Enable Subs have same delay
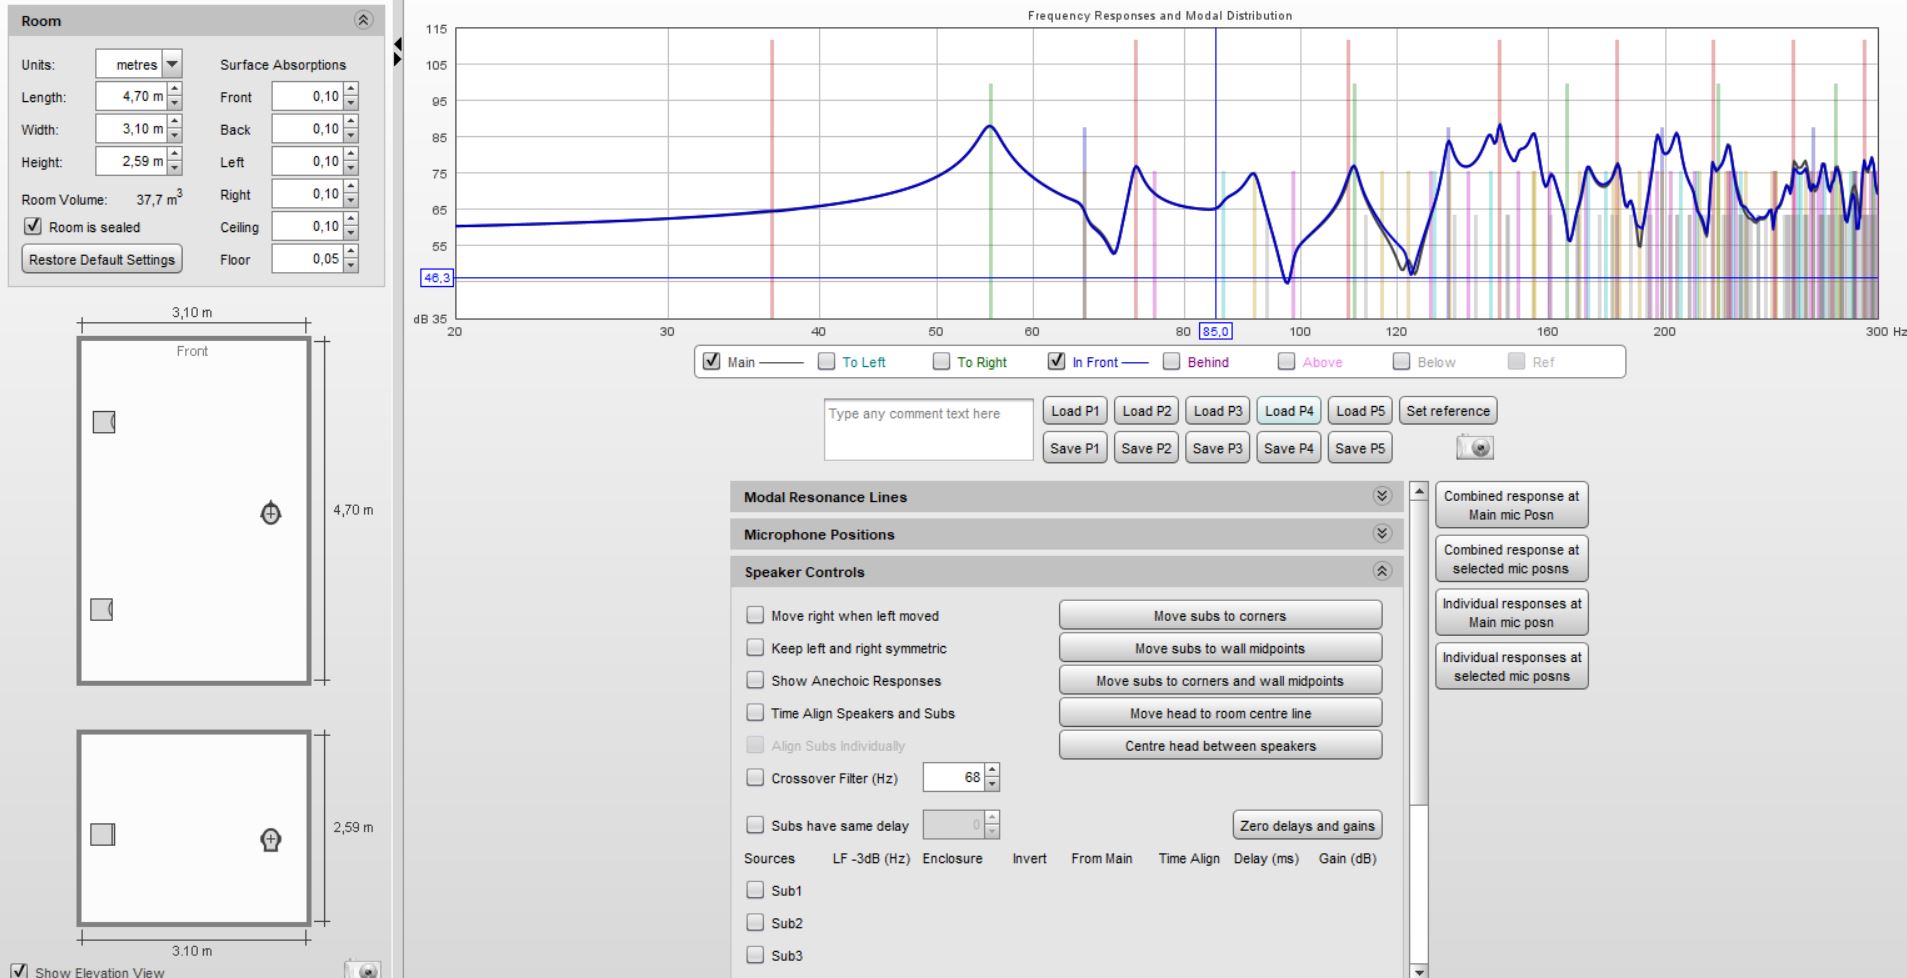1907x978 pixels. 755,825
